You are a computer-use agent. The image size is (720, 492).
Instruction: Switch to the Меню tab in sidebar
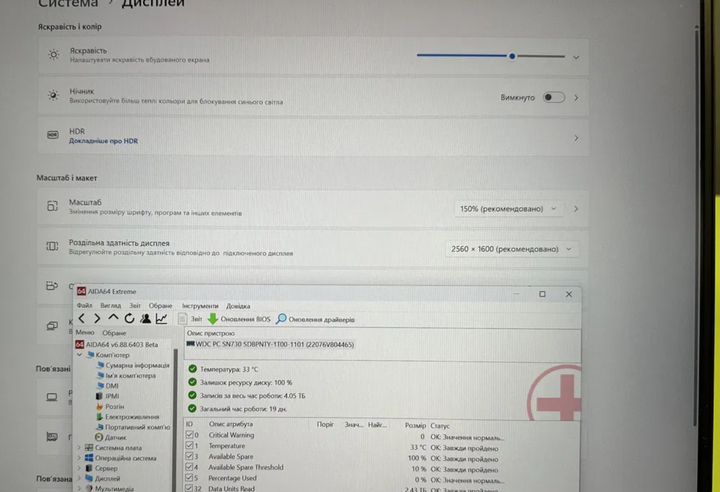point(85,332)
